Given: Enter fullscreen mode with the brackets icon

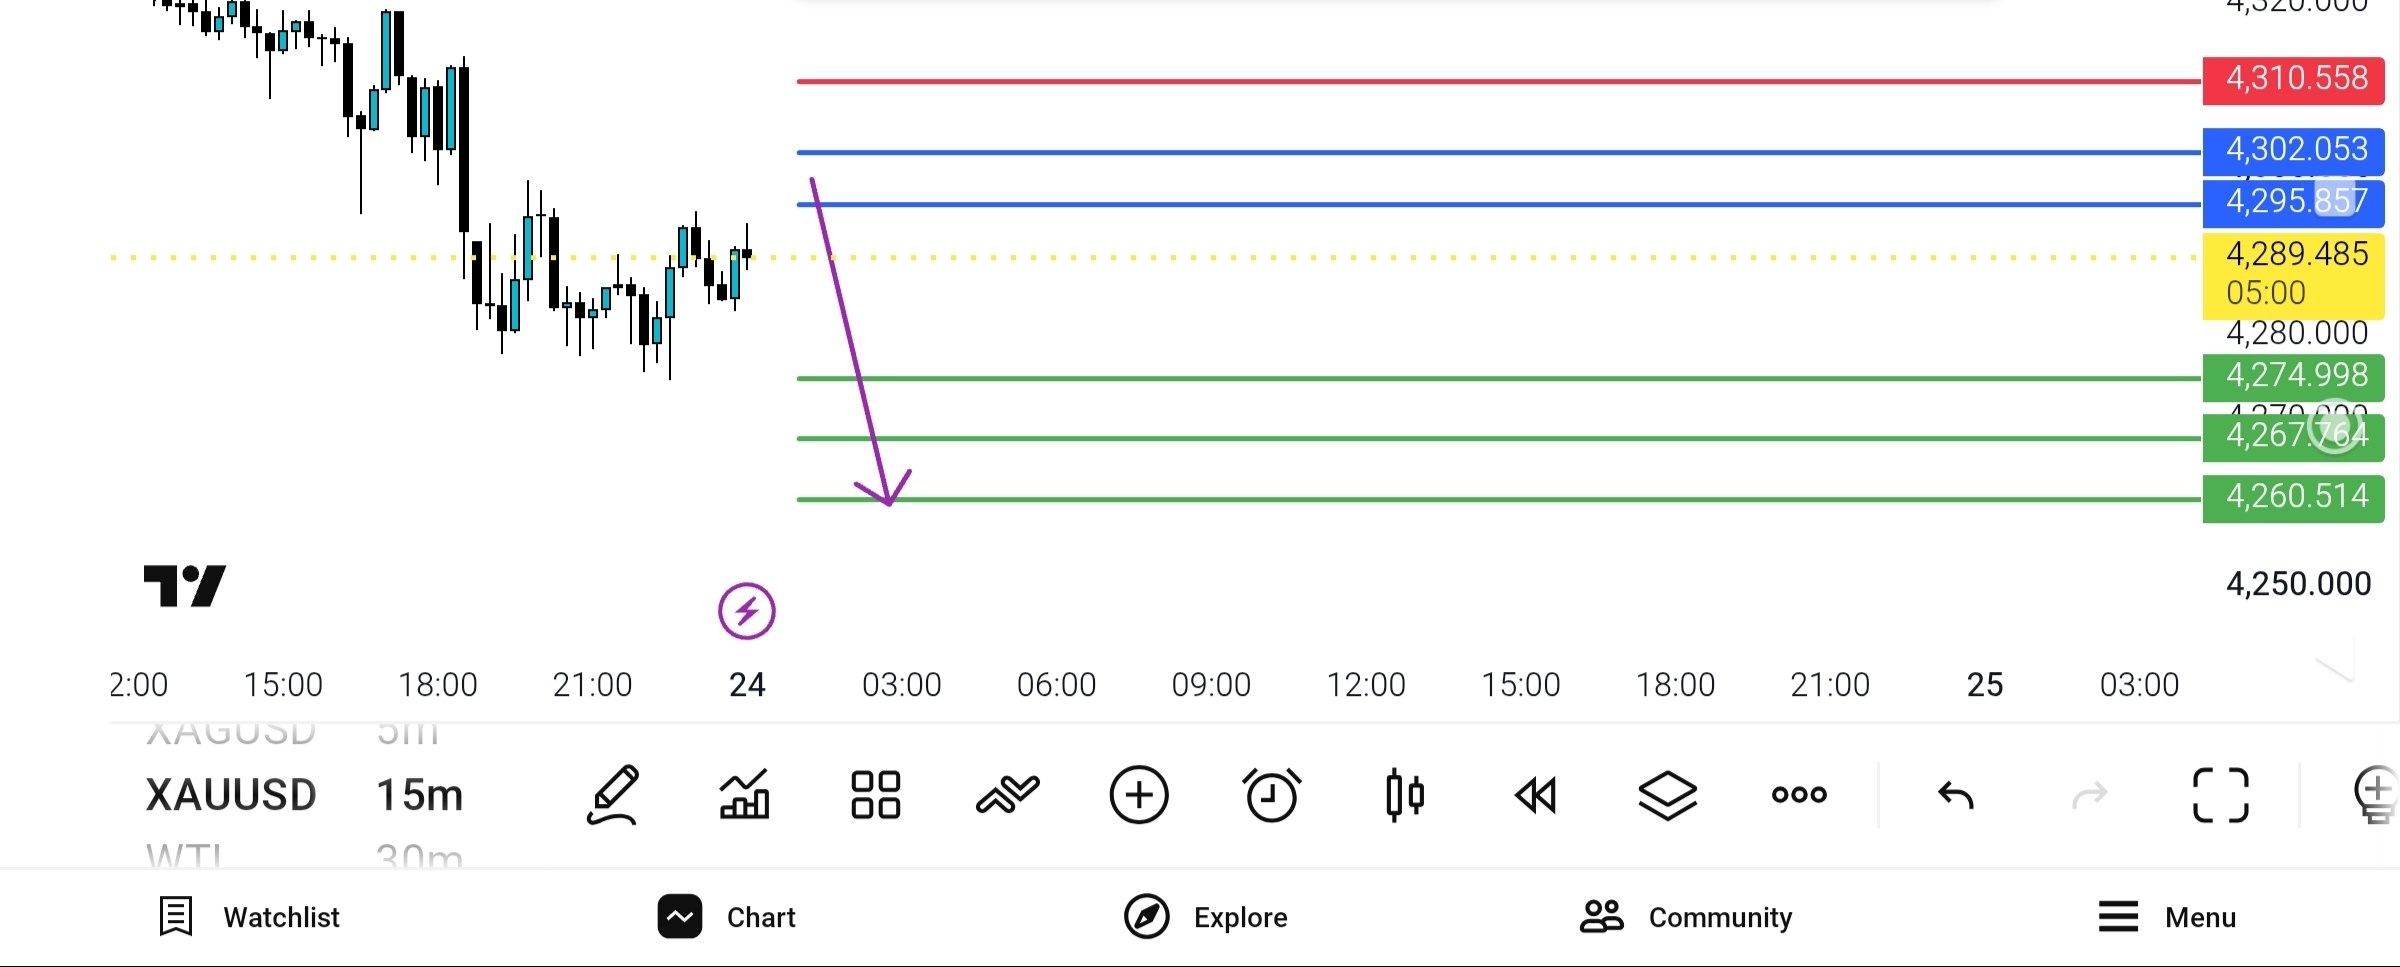Looking at the screenshot, I should click(x=2221, y=795).
